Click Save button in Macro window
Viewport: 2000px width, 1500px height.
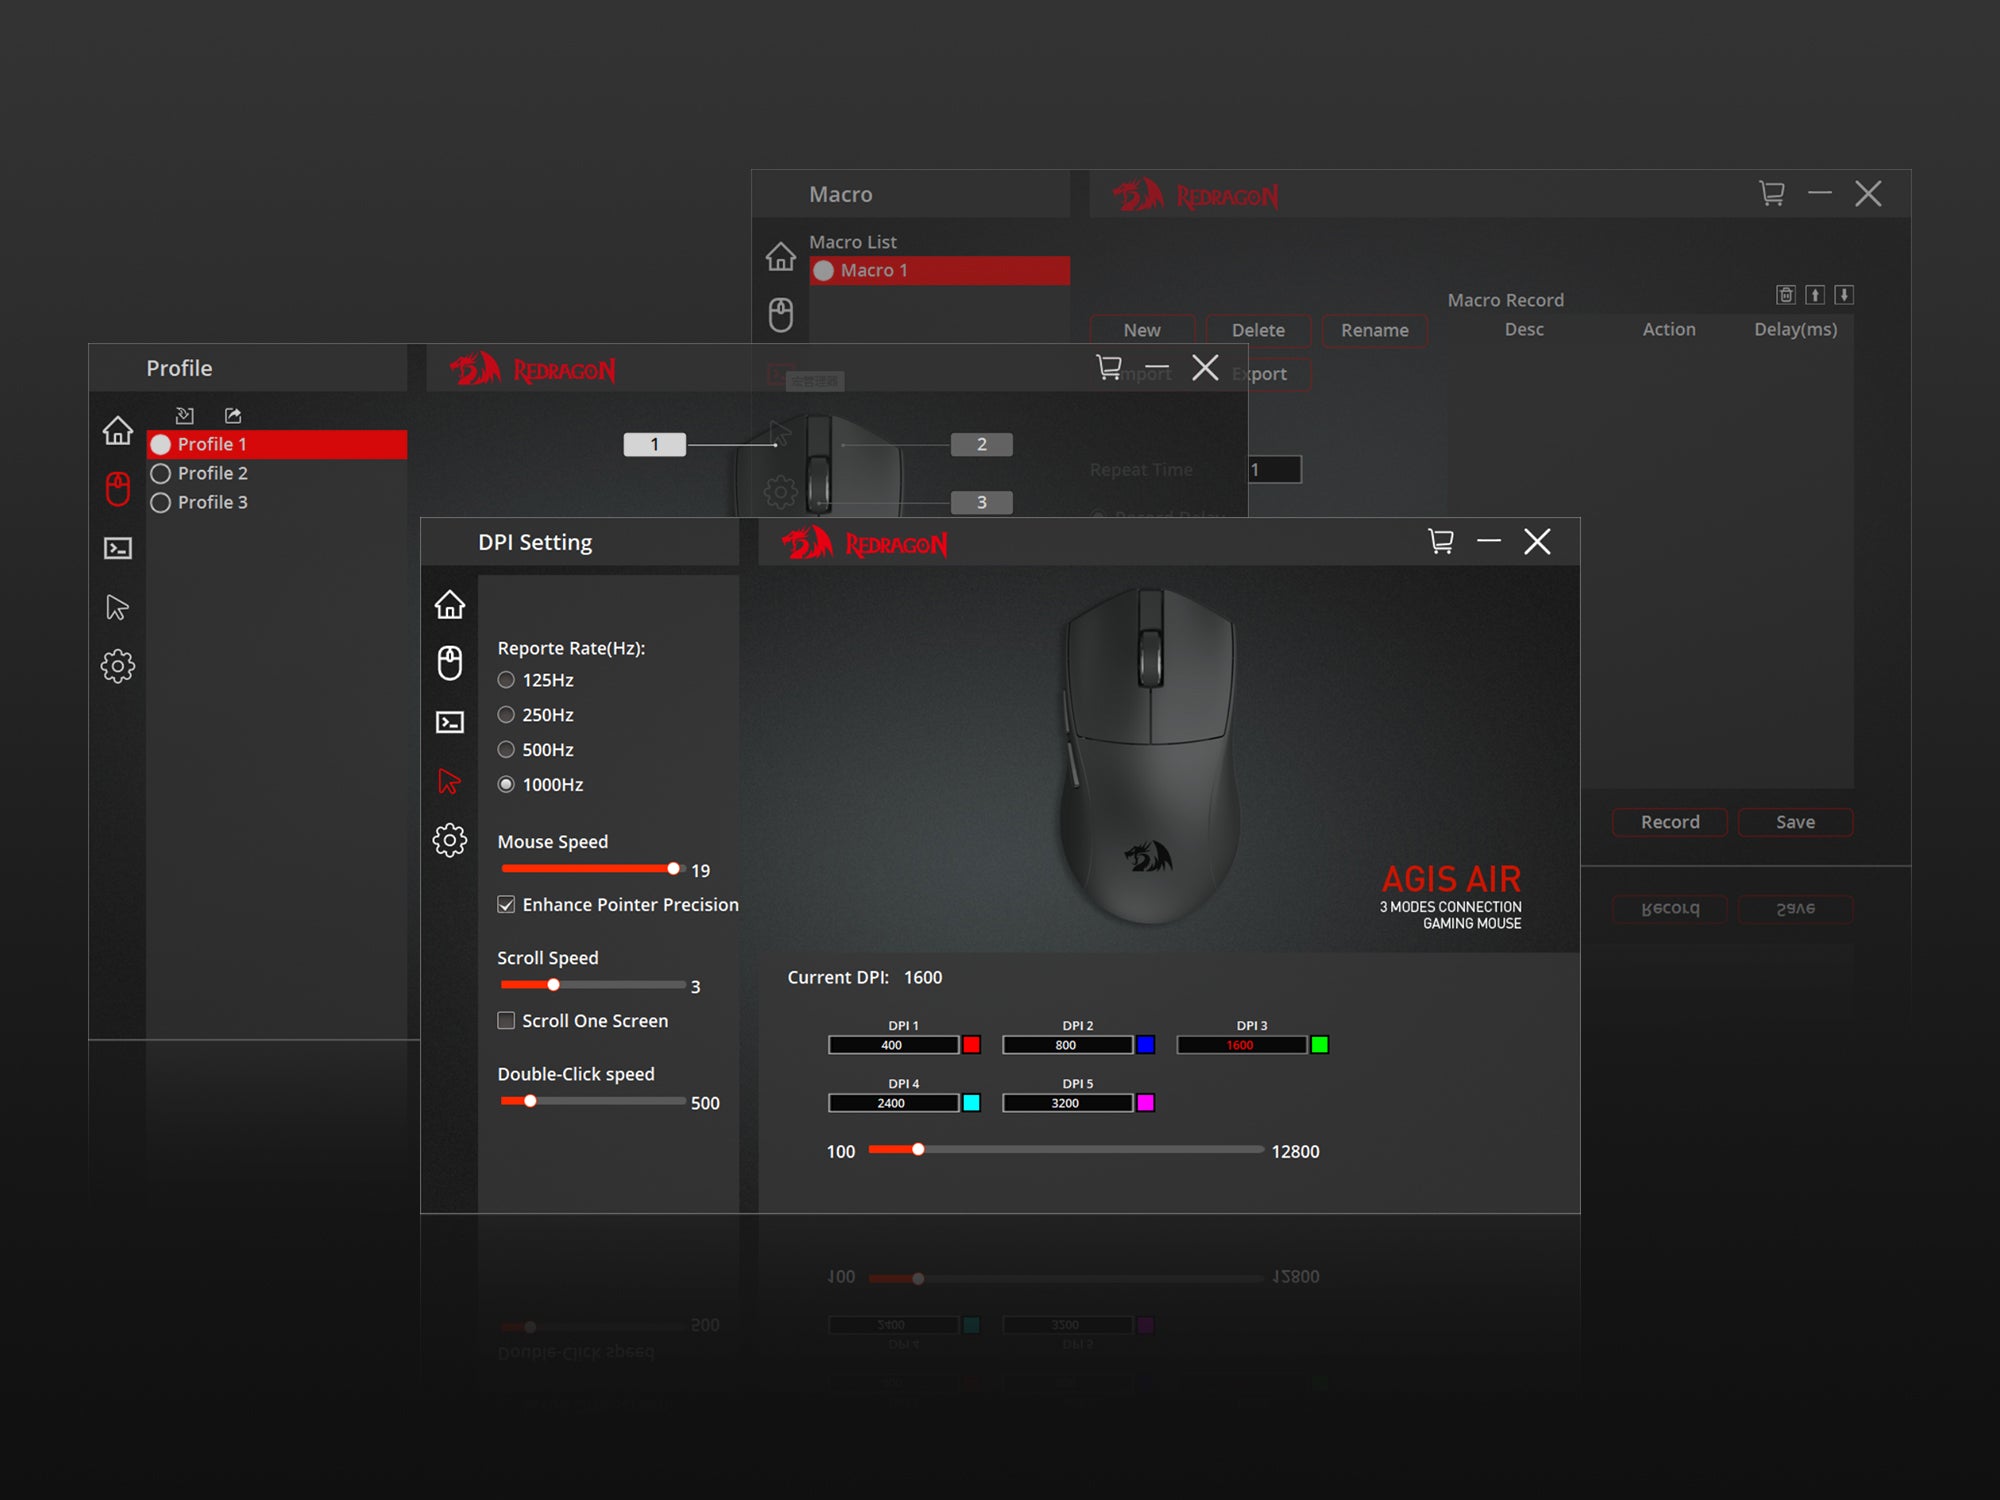tap(1796, 822)
